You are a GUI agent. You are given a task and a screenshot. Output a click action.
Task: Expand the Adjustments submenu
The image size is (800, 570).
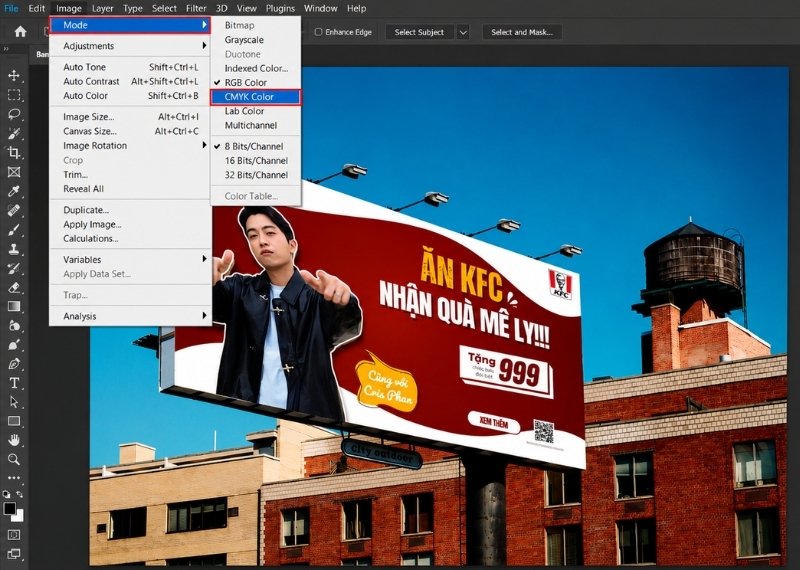point(130,46)
